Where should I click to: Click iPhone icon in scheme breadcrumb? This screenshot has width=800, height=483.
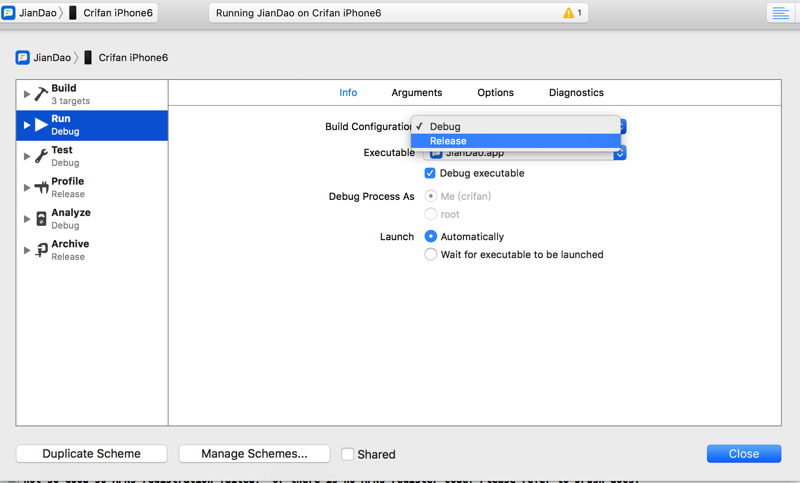(88, 57)
